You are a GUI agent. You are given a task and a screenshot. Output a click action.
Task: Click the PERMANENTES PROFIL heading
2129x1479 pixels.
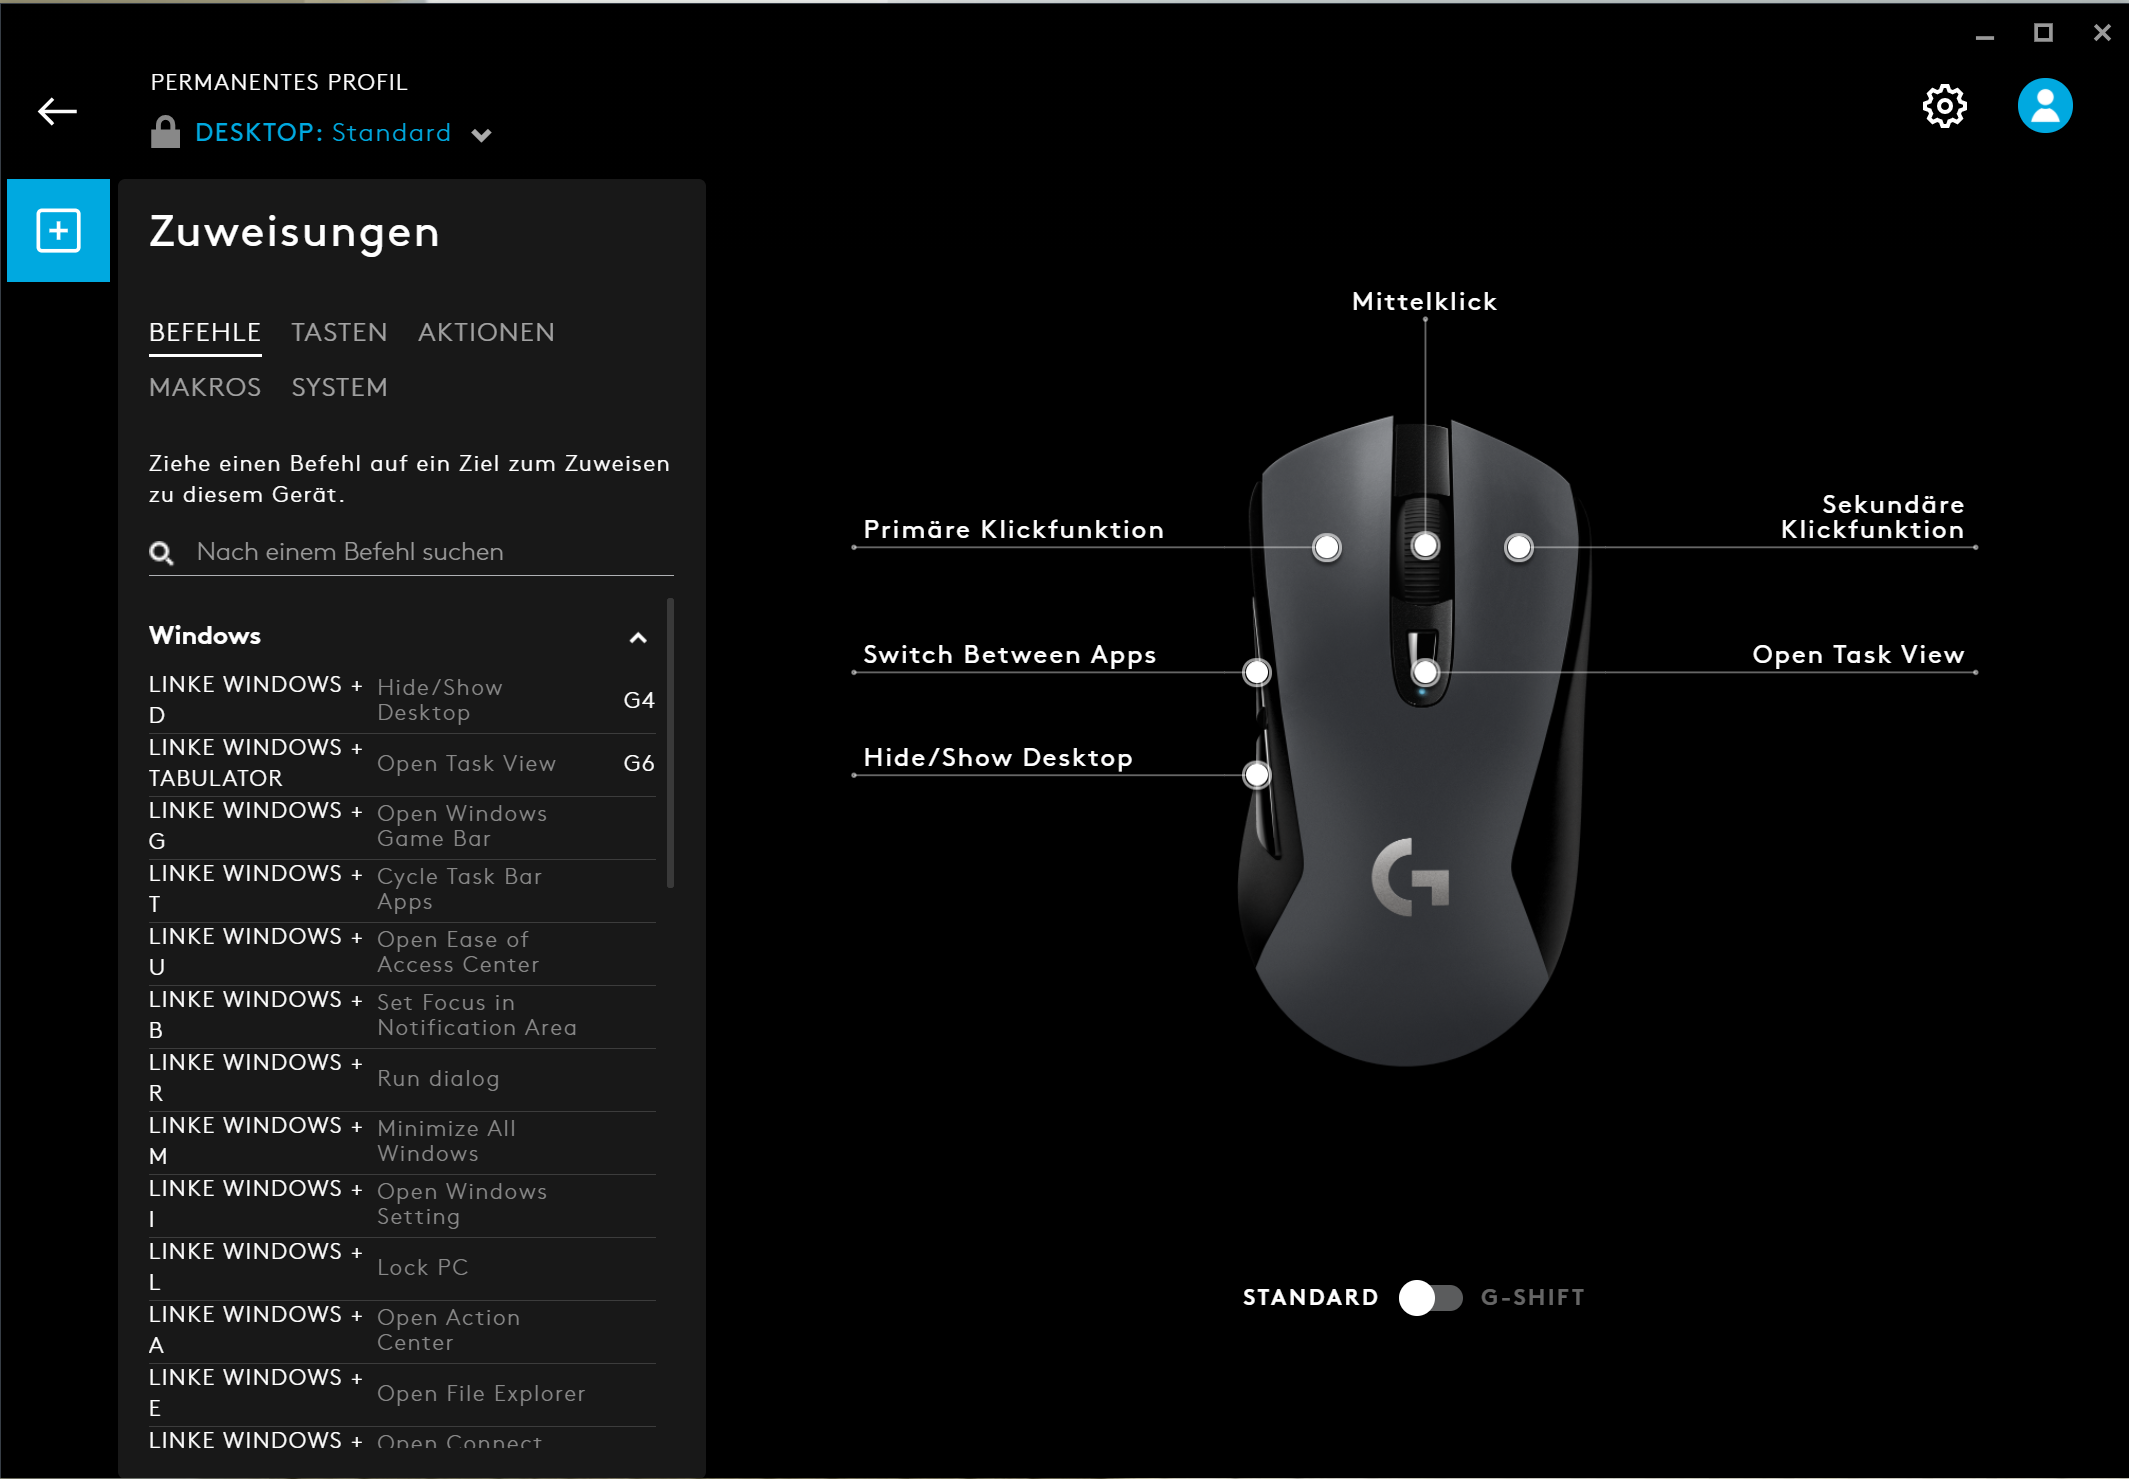pyautogui.click(x=279, y=83)
